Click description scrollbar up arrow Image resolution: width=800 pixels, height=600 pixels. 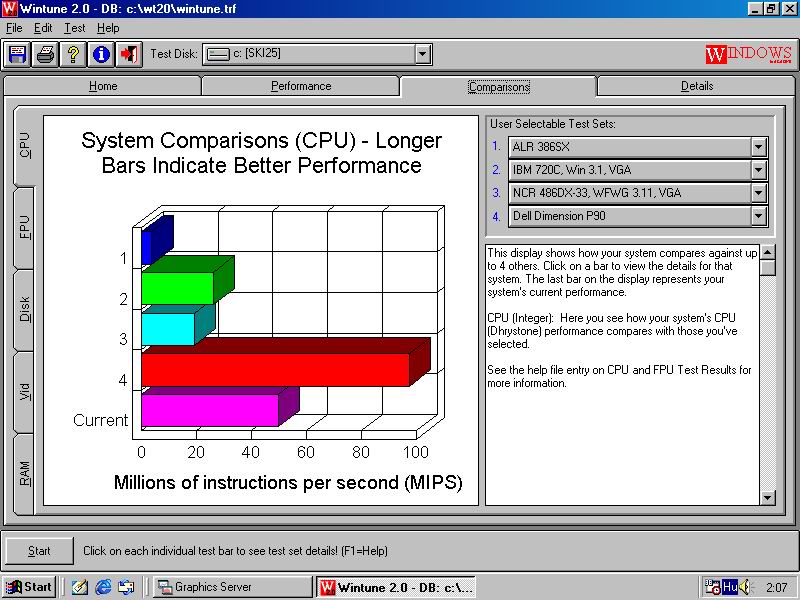[x=767, y=252]
